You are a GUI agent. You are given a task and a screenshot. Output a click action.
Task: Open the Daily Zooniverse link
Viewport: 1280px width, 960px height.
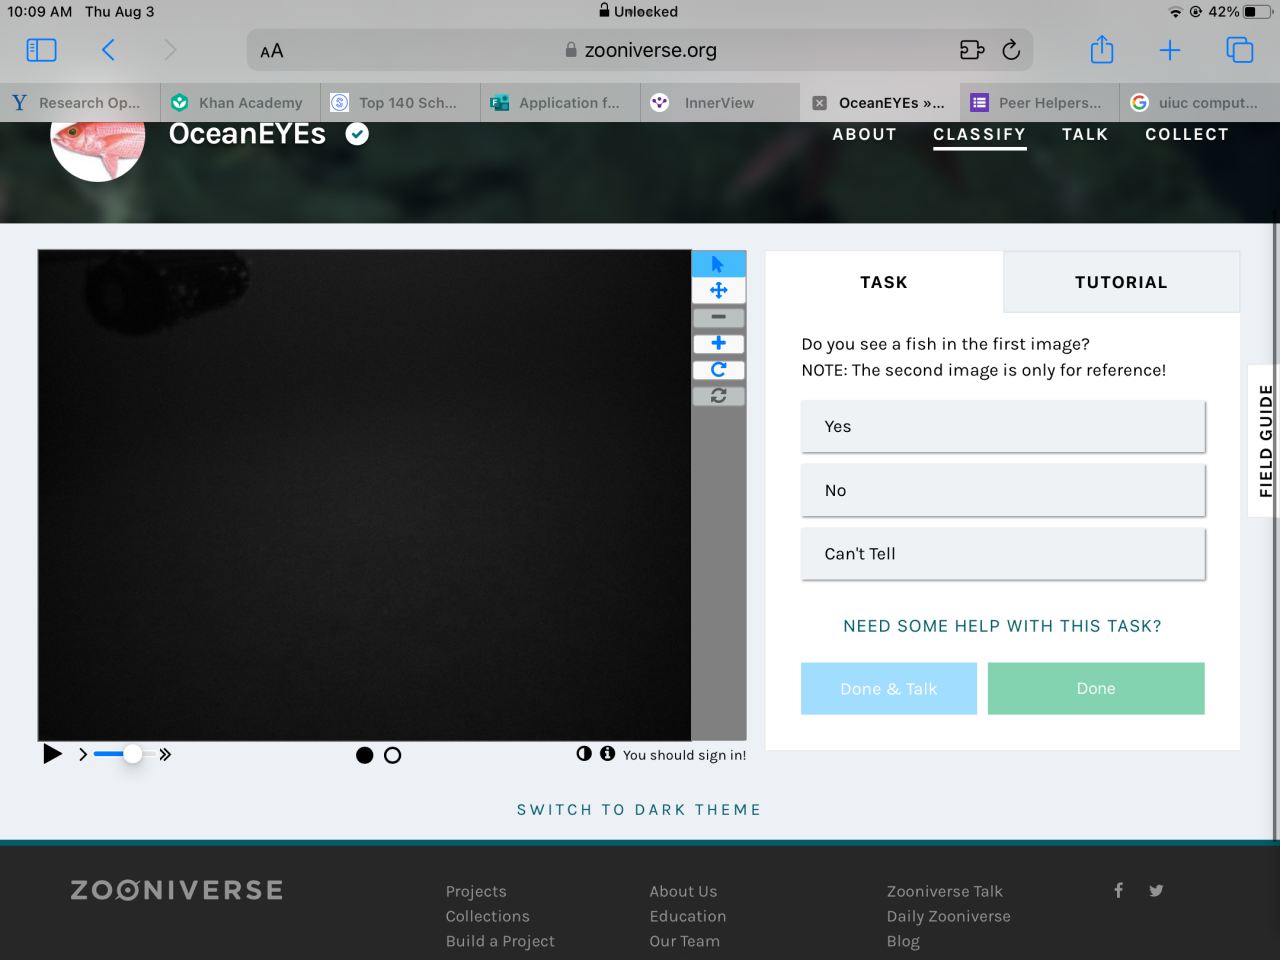coord(949,916)
